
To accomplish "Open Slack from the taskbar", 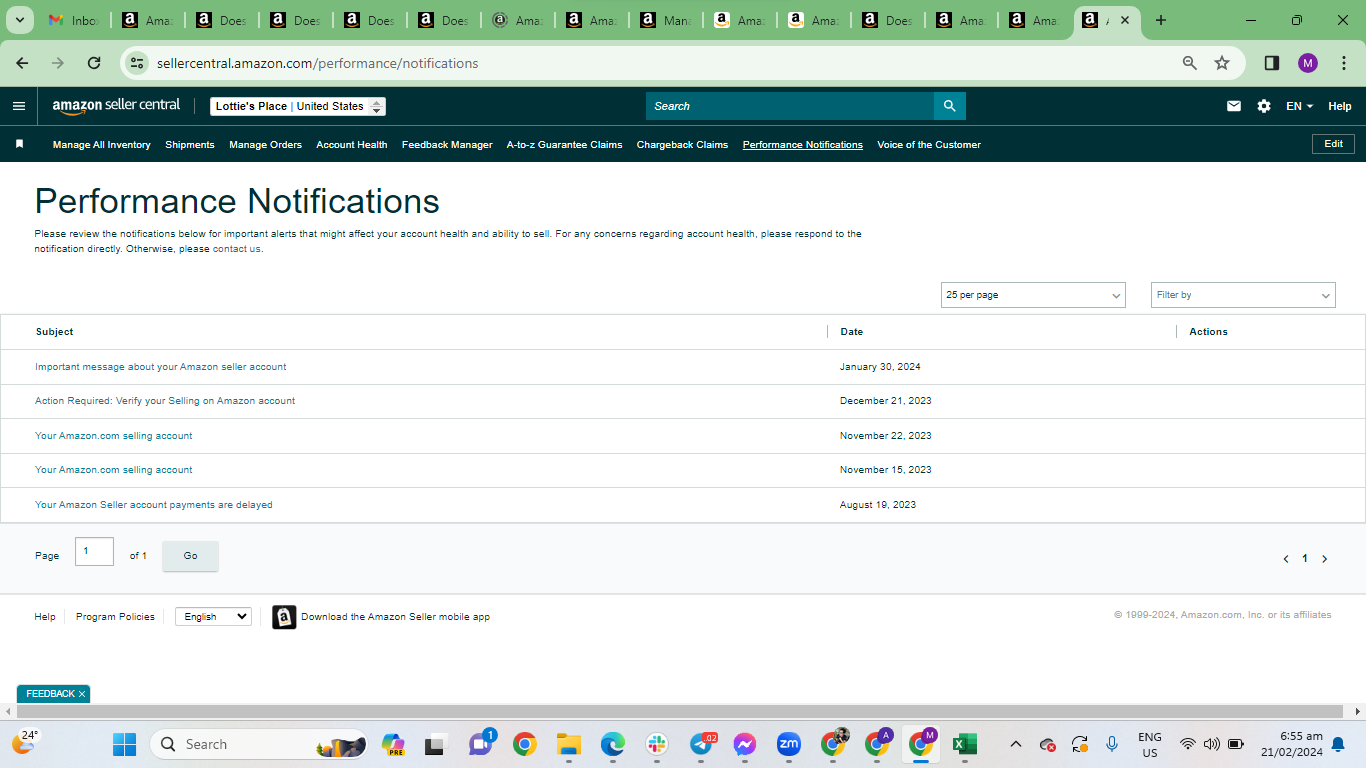I will (x=657, y=744).
